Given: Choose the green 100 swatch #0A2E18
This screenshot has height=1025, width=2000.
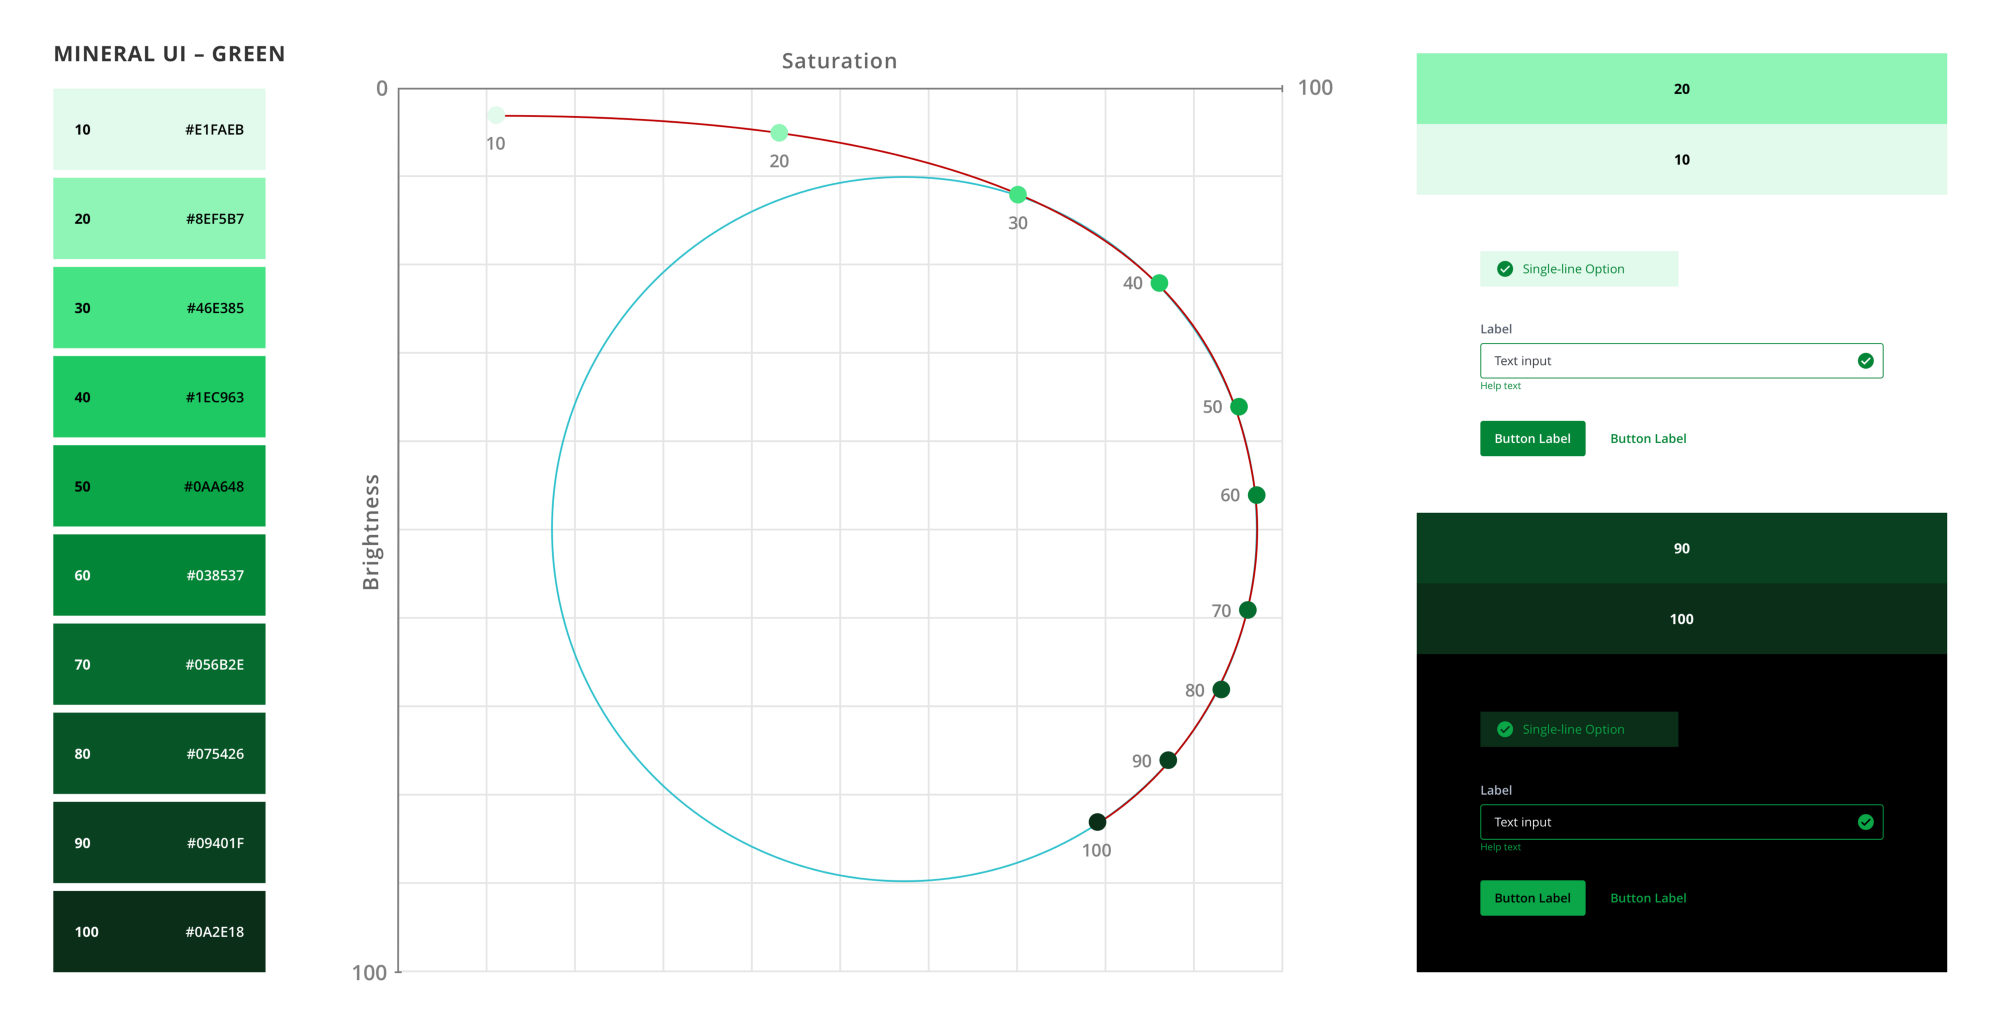Looking at the screenshot, I should tap(159, 932).
